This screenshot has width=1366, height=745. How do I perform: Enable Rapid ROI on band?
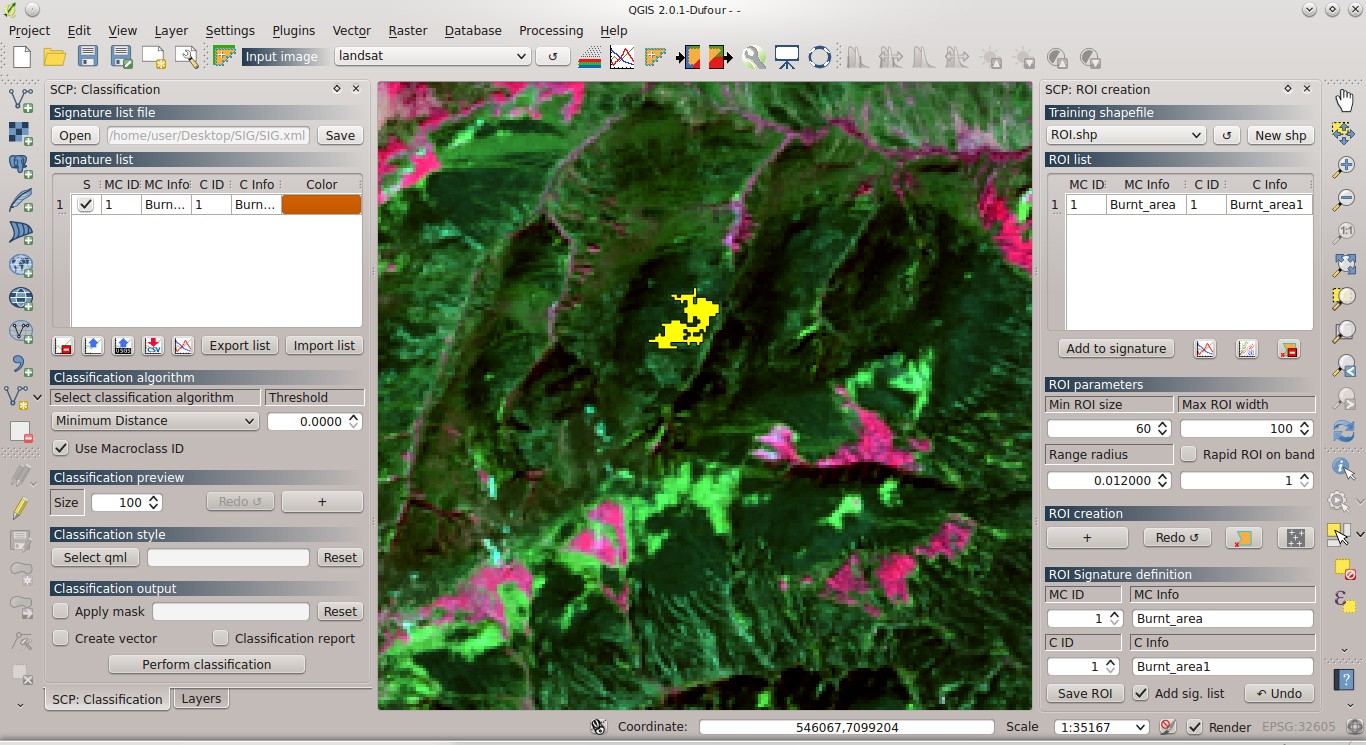point(1189,455)
